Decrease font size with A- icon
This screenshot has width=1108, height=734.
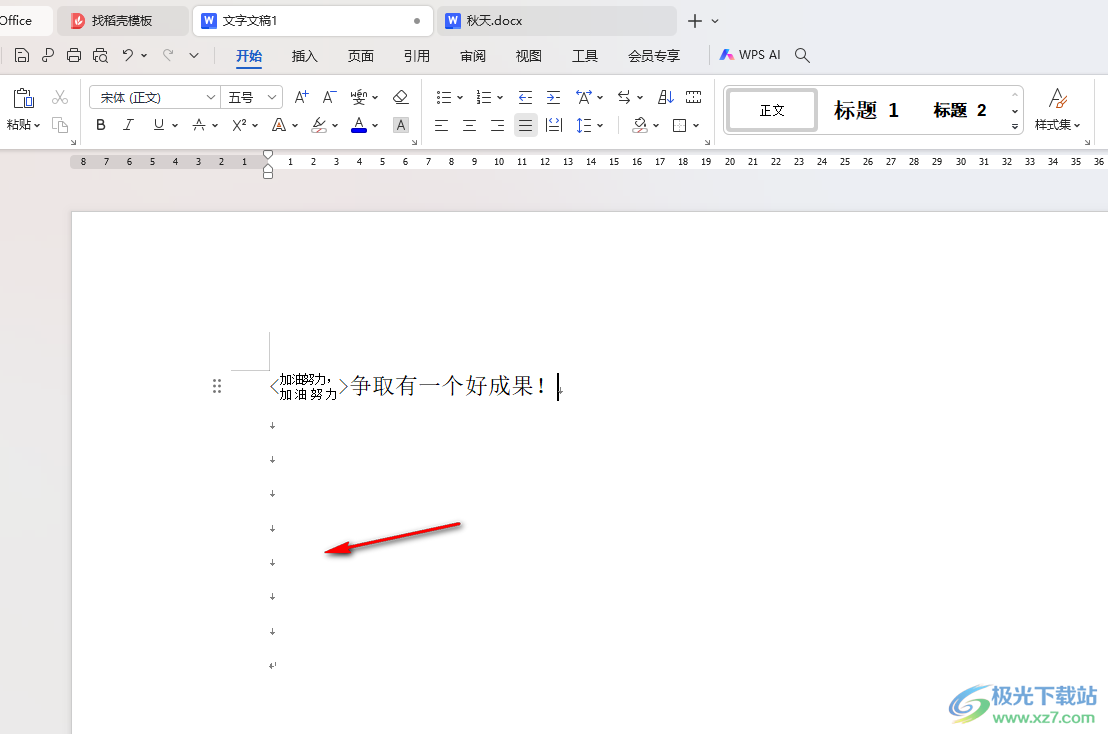329,97
